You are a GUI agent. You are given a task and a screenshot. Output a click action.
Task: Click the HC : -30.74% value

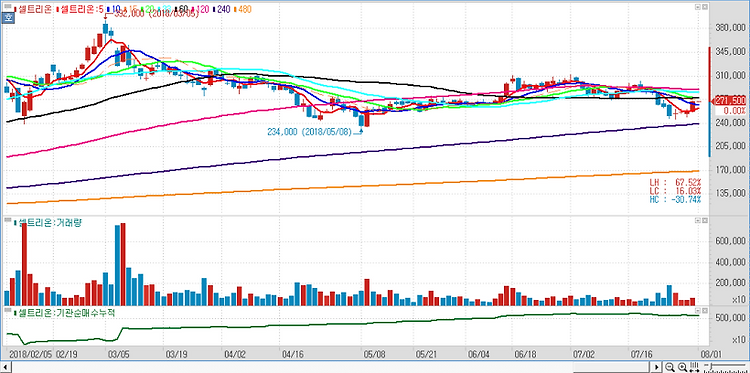tap(675, 199)
